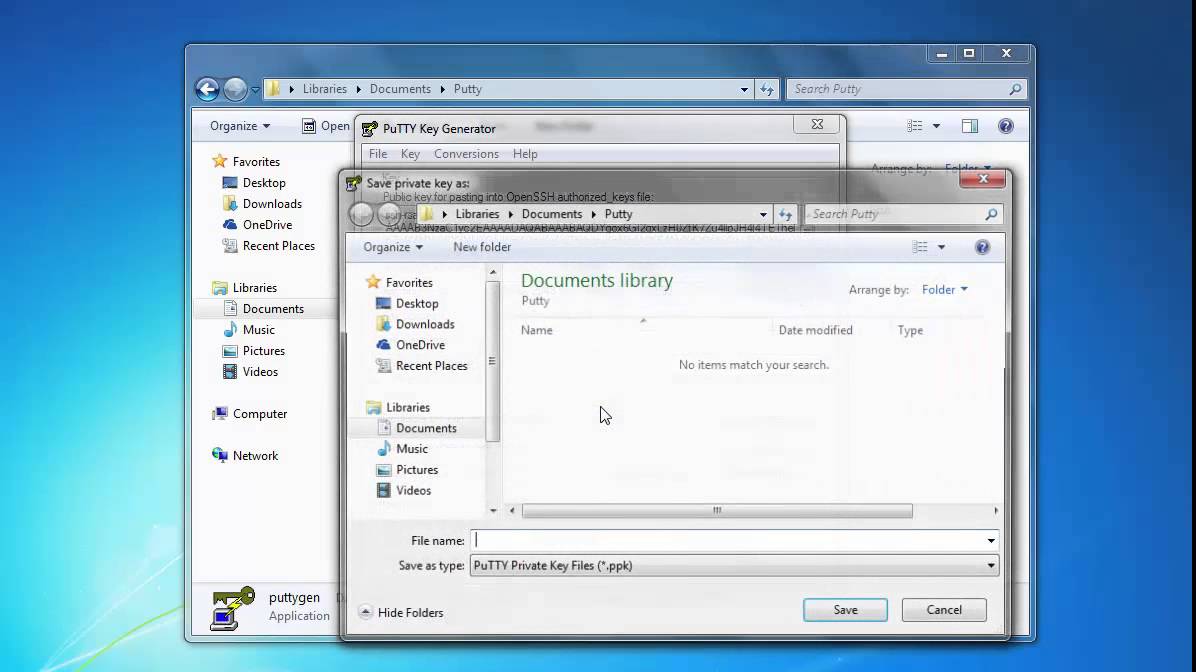
Task: Select OneDrive in the Save dialog's Favorites
Action: (x=420, y=345)
